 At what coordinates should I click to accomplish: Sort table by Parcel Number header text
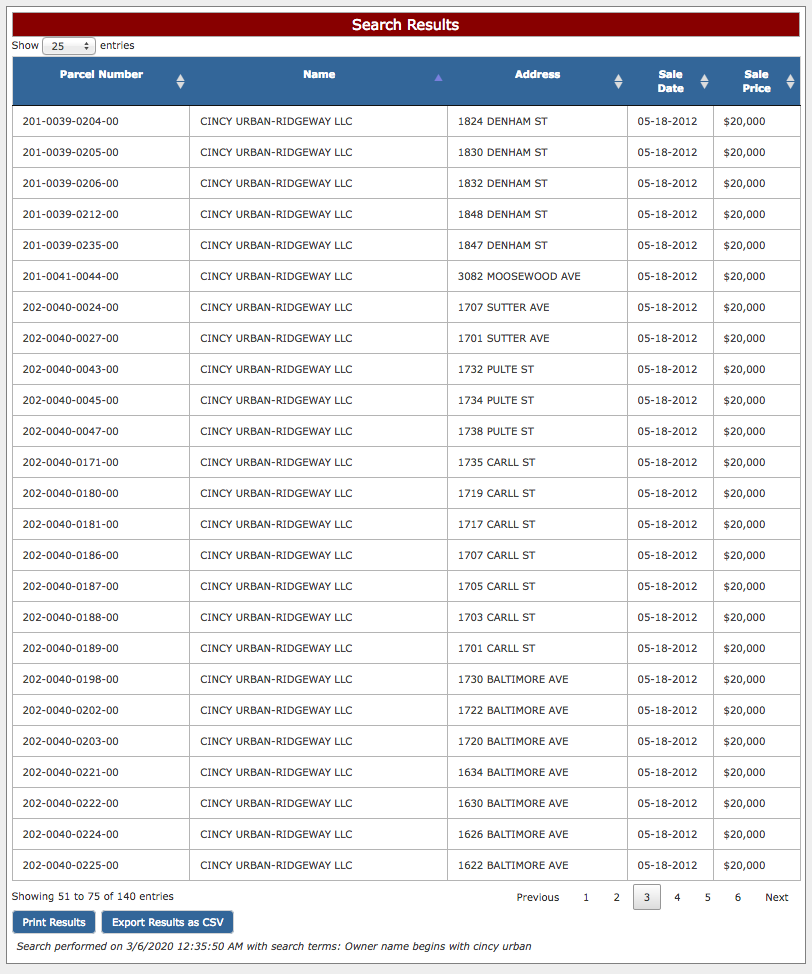point(101,75)
